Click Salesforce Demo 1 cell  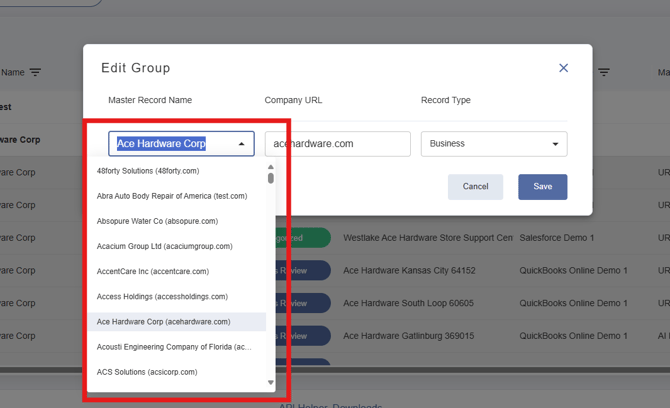[557, 238]
